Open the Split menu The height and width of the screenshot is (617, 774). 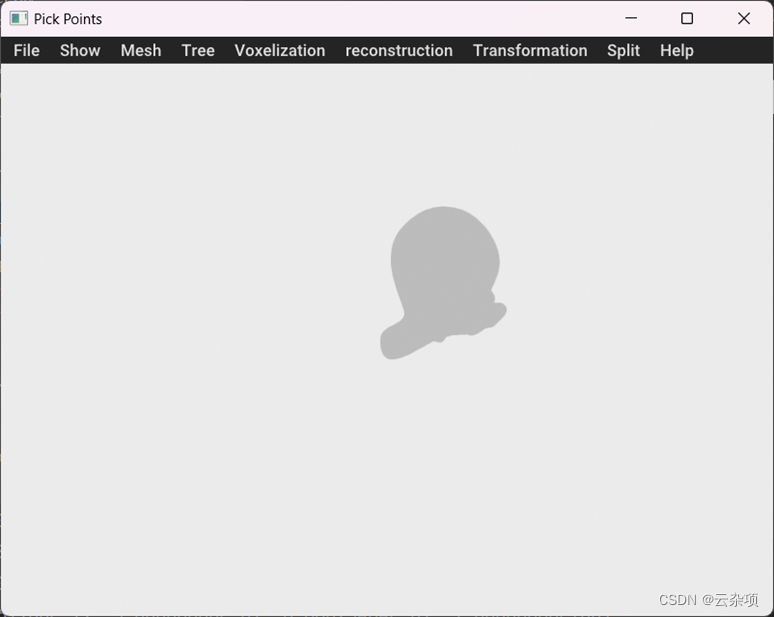point(623,50)
